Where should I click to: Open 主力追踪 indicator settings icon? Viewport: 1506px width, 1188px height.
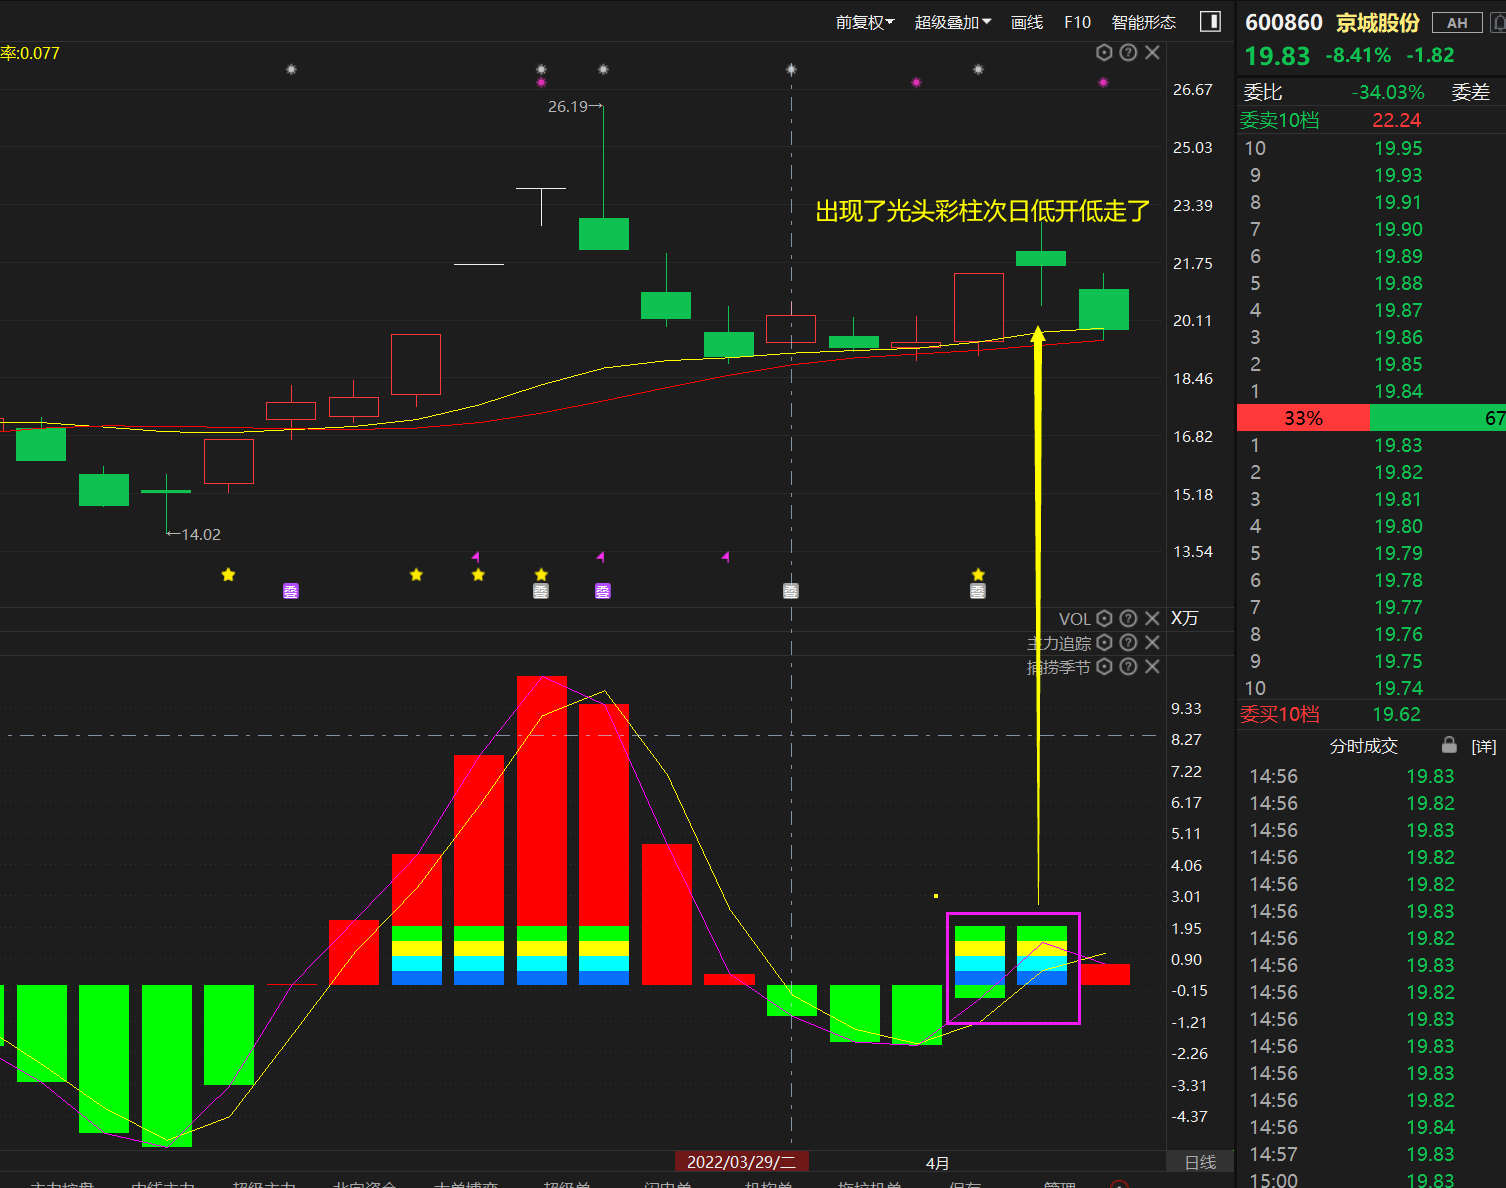tap(1104, 642)
